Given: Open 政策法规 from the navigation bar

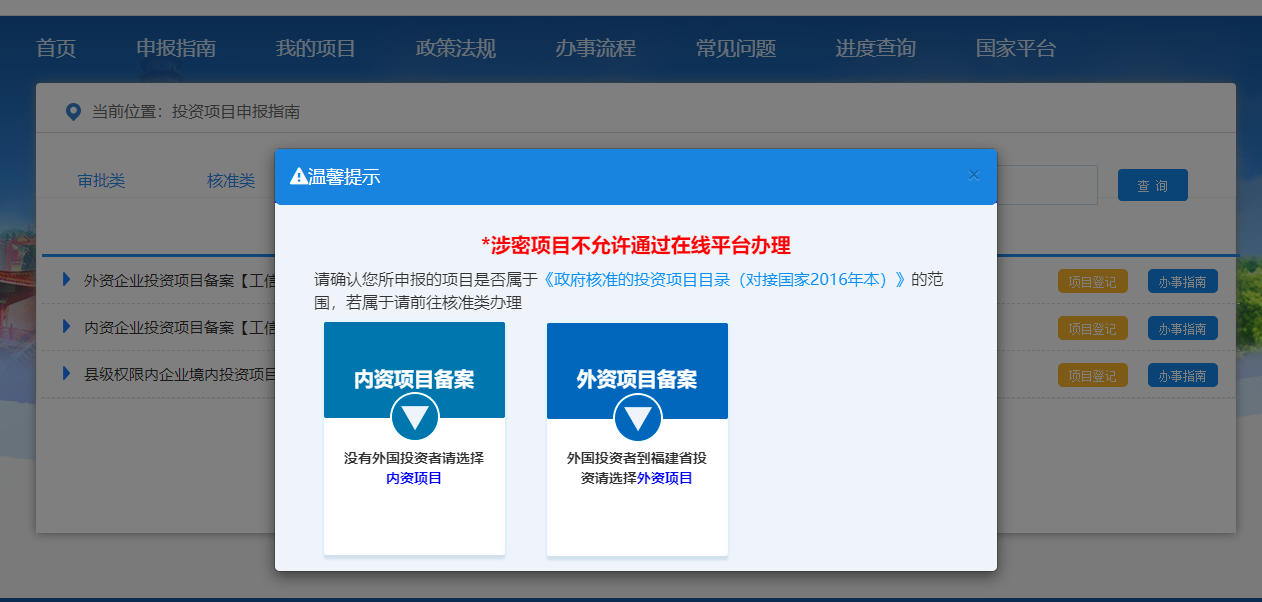Looking at the screenshot, I should click(455, 48).
